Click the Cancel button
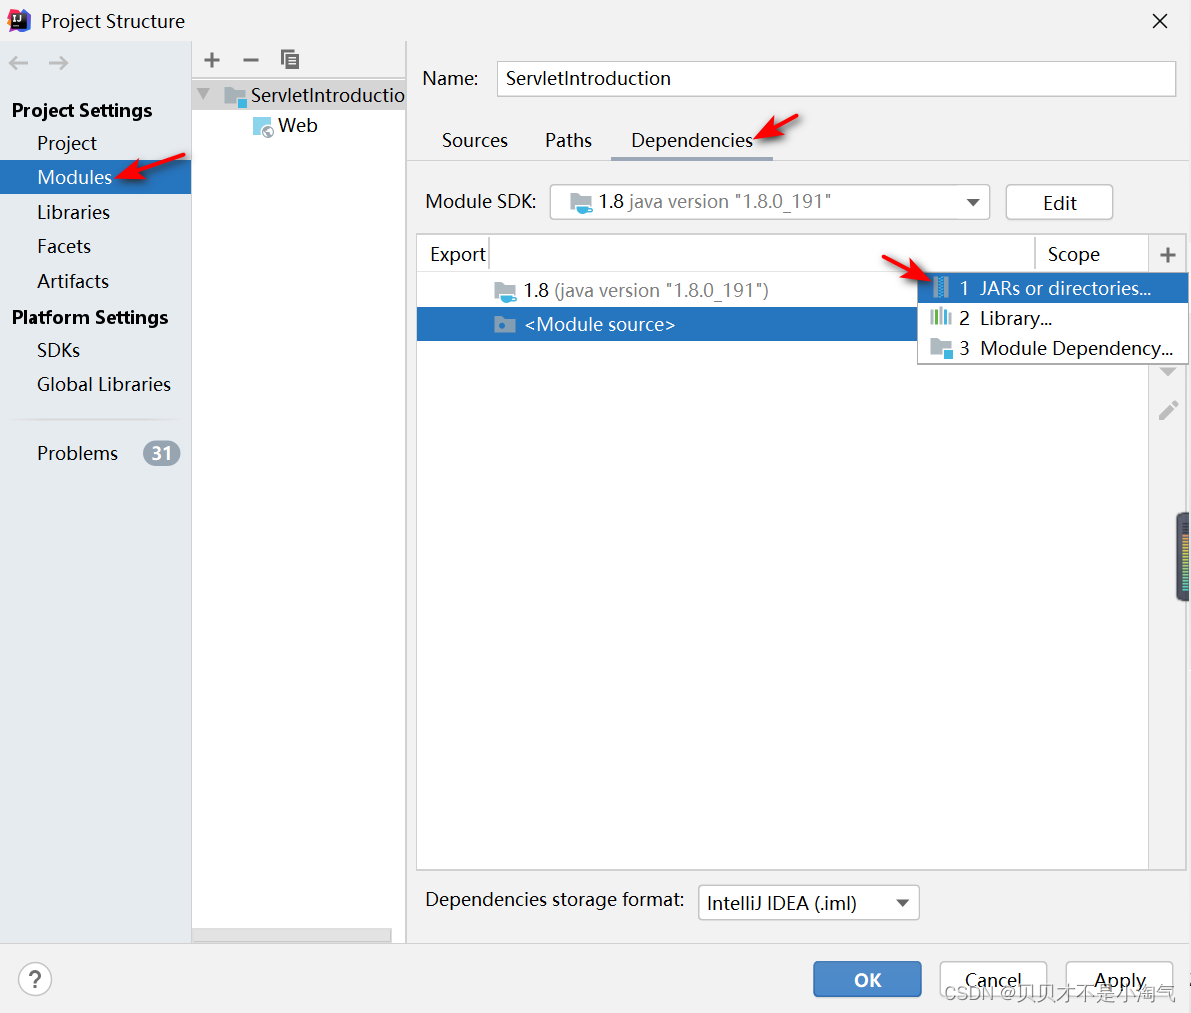1191x1013 pixels. coord(993,980)
